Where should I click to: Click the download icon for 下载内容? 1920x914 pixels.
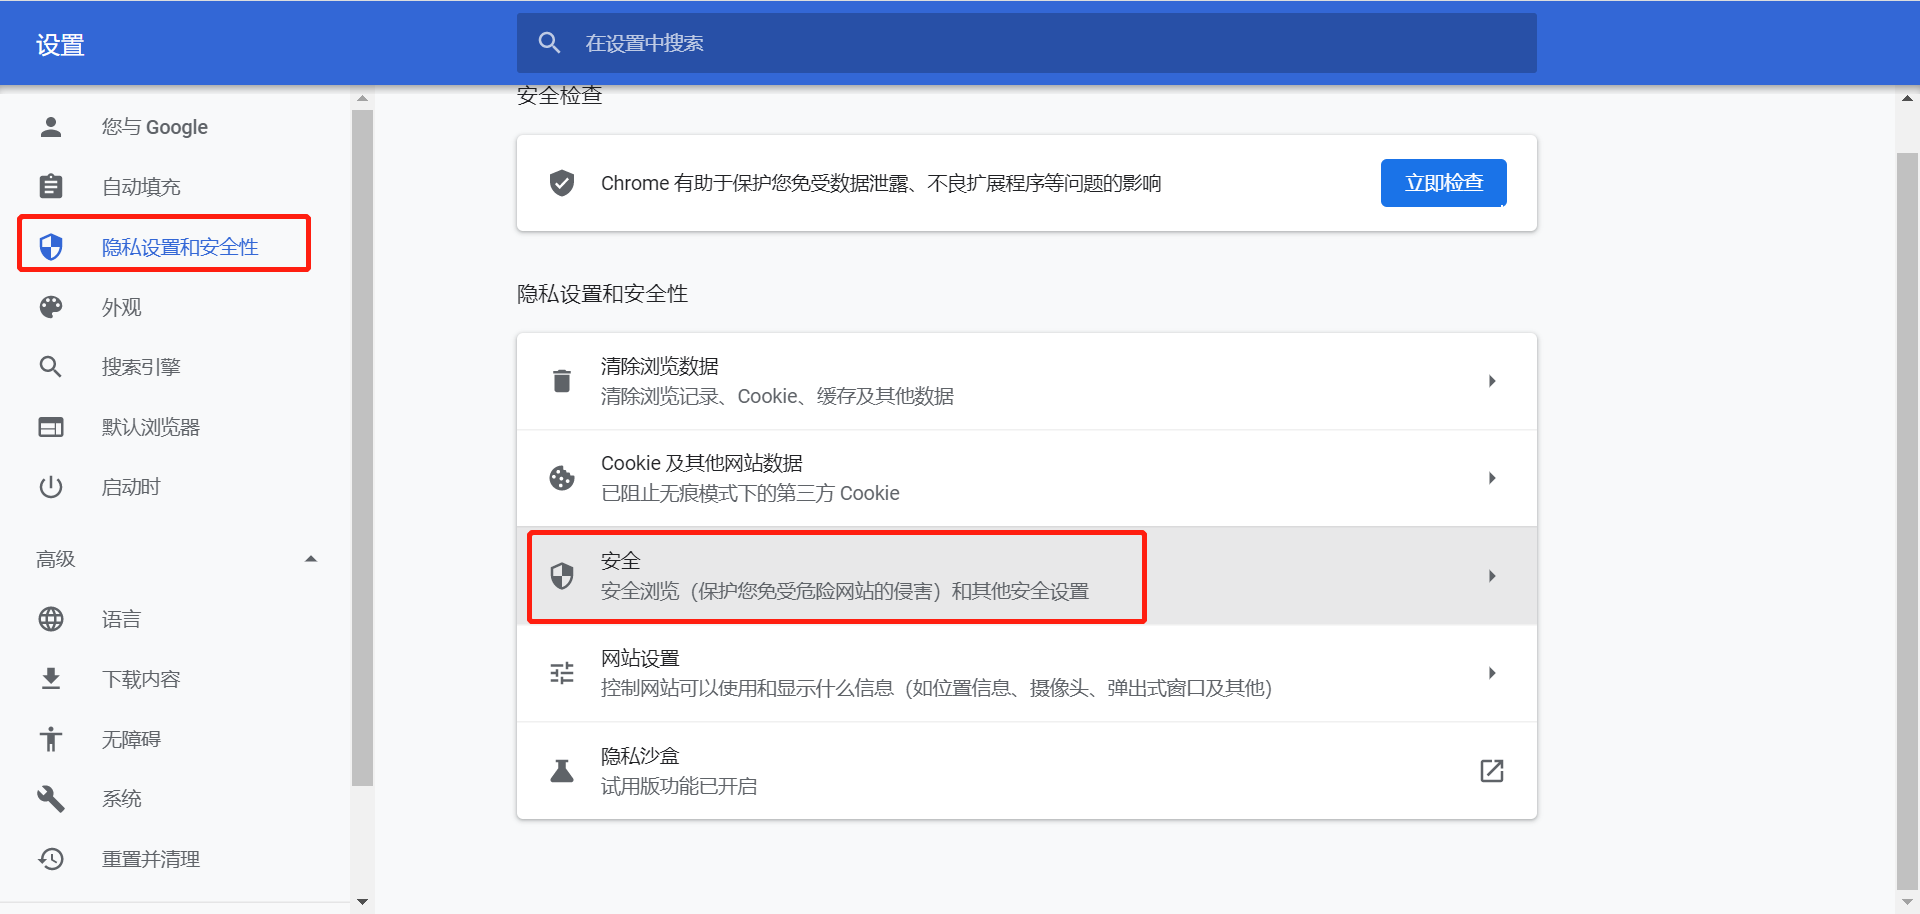(x=51, y=679)
